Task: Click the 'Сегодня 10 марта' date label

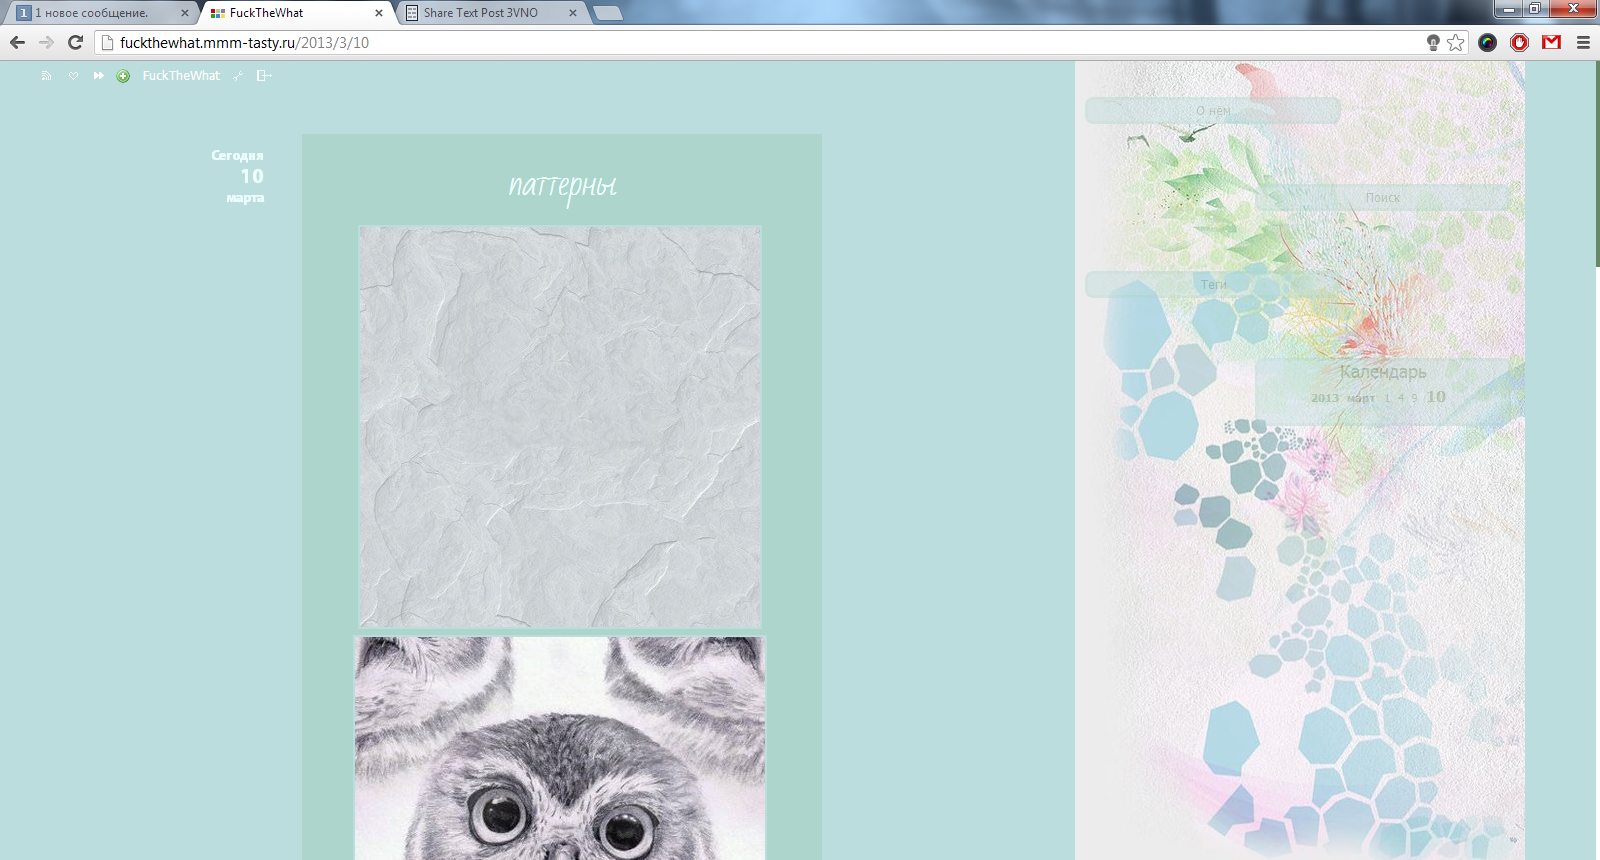Action: [239, 176]
